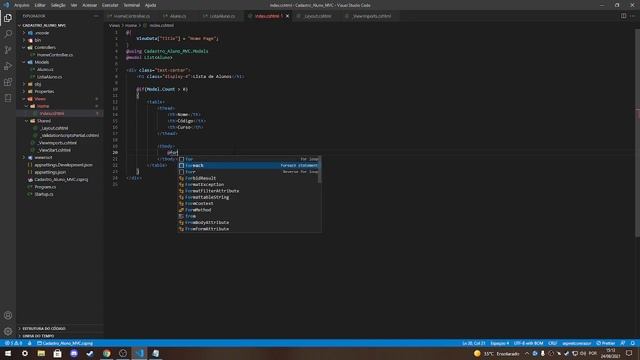
Task: Change the UTF-8 with BOM encoding
Action: pos(528,343)
